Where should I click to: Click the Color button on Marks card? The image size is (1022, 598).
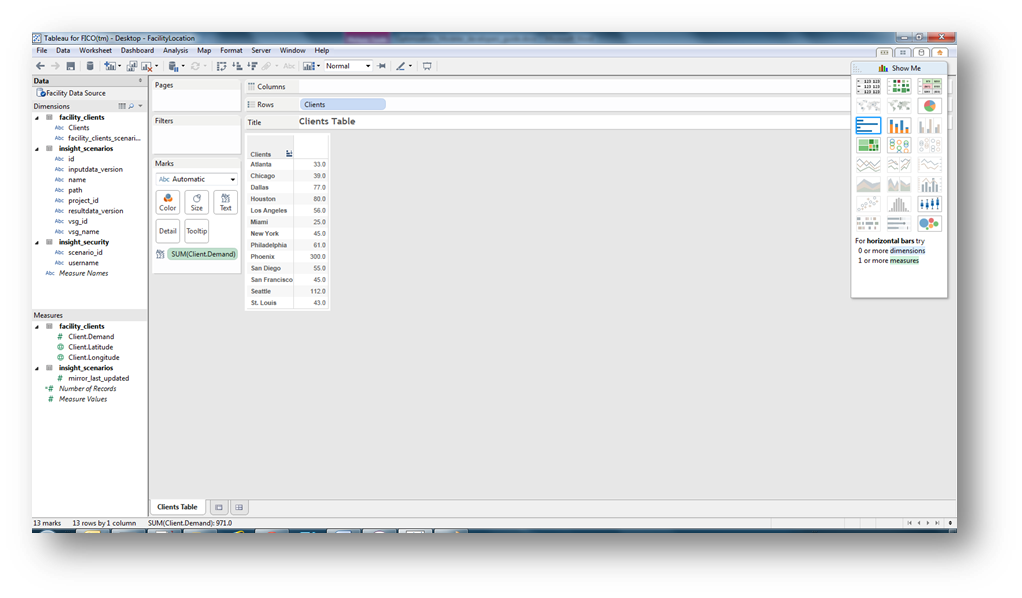click(x=168, y=202)
